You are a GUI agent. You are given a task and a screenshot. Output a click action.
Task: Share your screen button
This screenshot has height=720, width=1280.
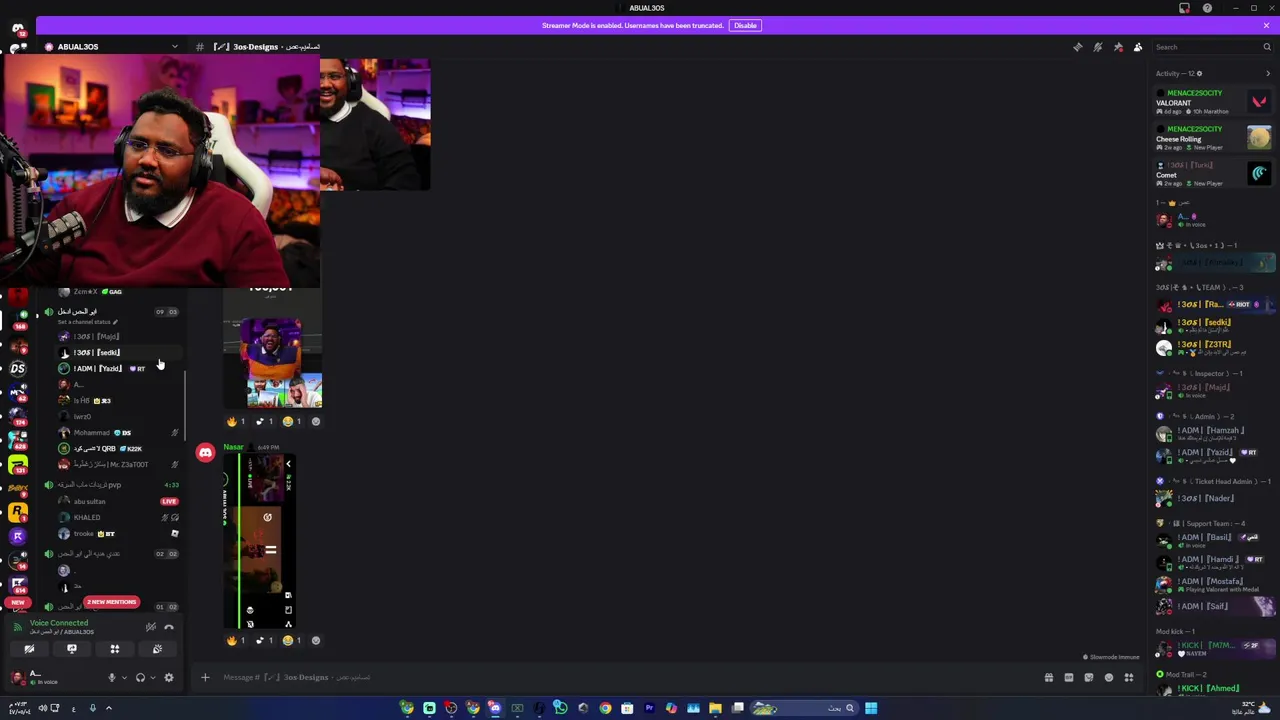(x=72, y=649)
